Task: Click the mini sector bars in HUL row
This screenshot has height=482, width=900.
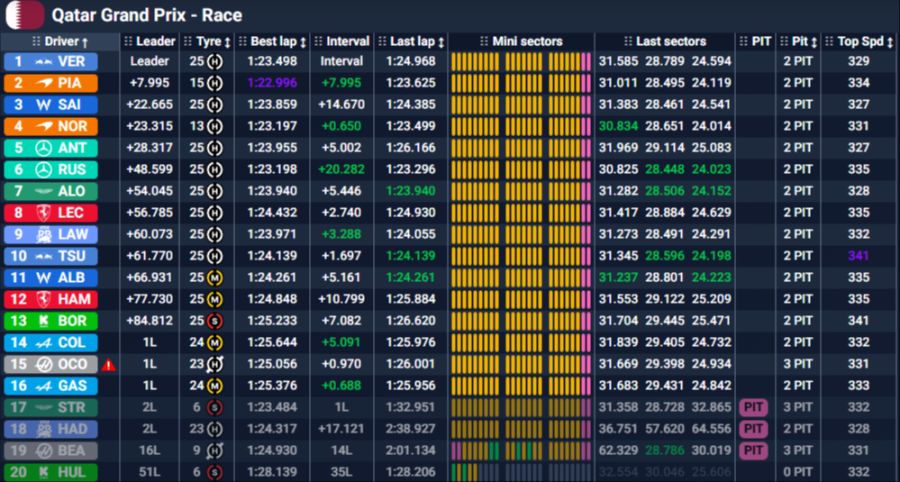Action: 521,472
